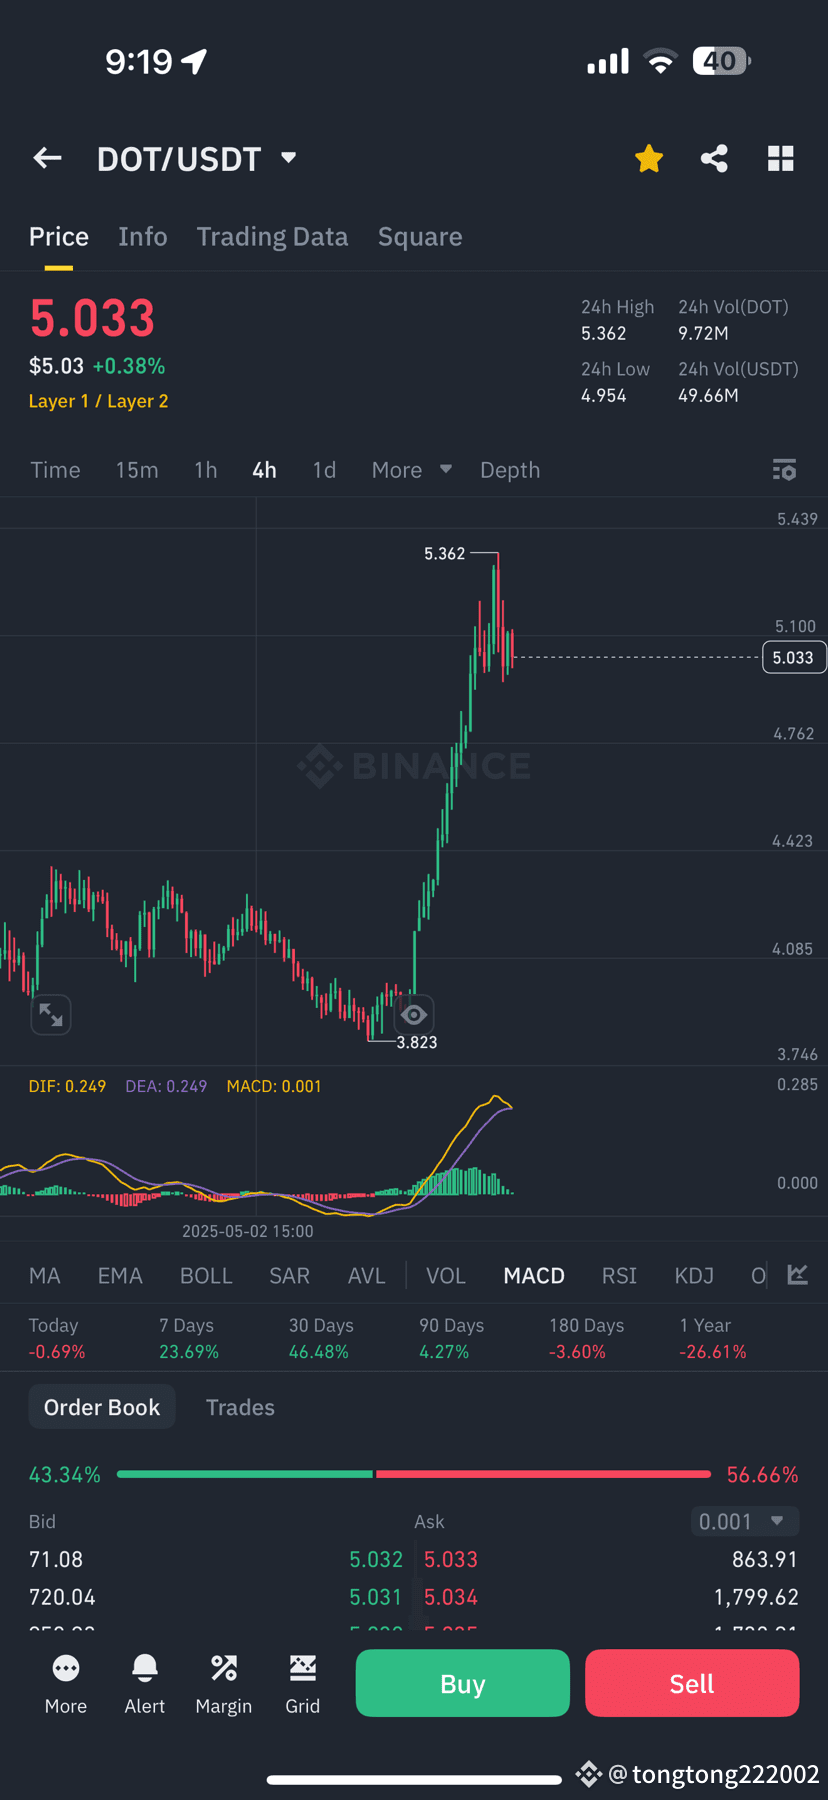Toggle the MACD sub-indicator
Image resolution: width=828 pixels, height=1800 pixels.
click(x=534, y=1276)
